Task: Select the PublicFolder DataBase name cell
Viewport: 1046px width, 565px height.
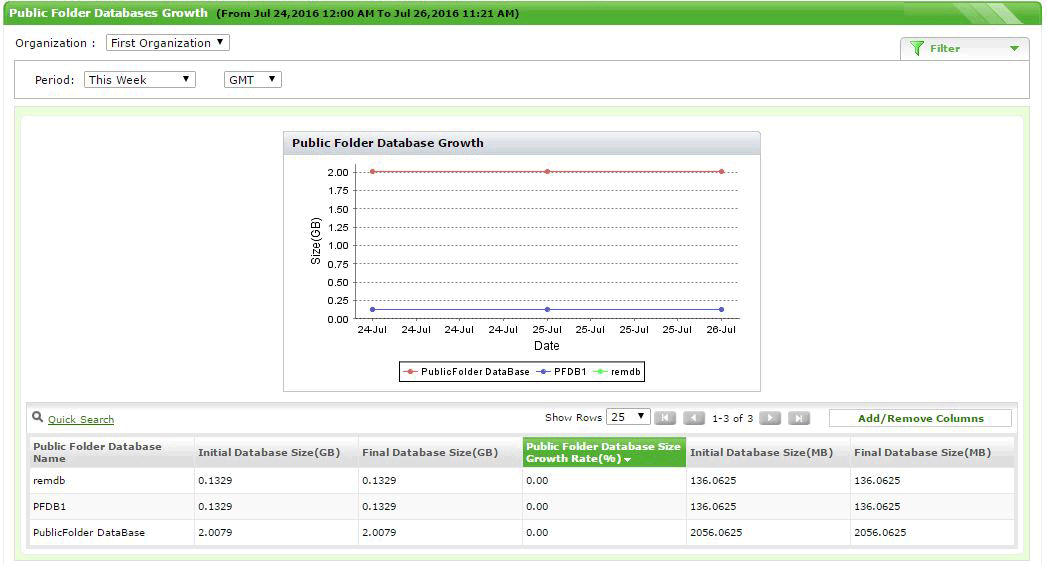Action: click(x=111, y=532)
